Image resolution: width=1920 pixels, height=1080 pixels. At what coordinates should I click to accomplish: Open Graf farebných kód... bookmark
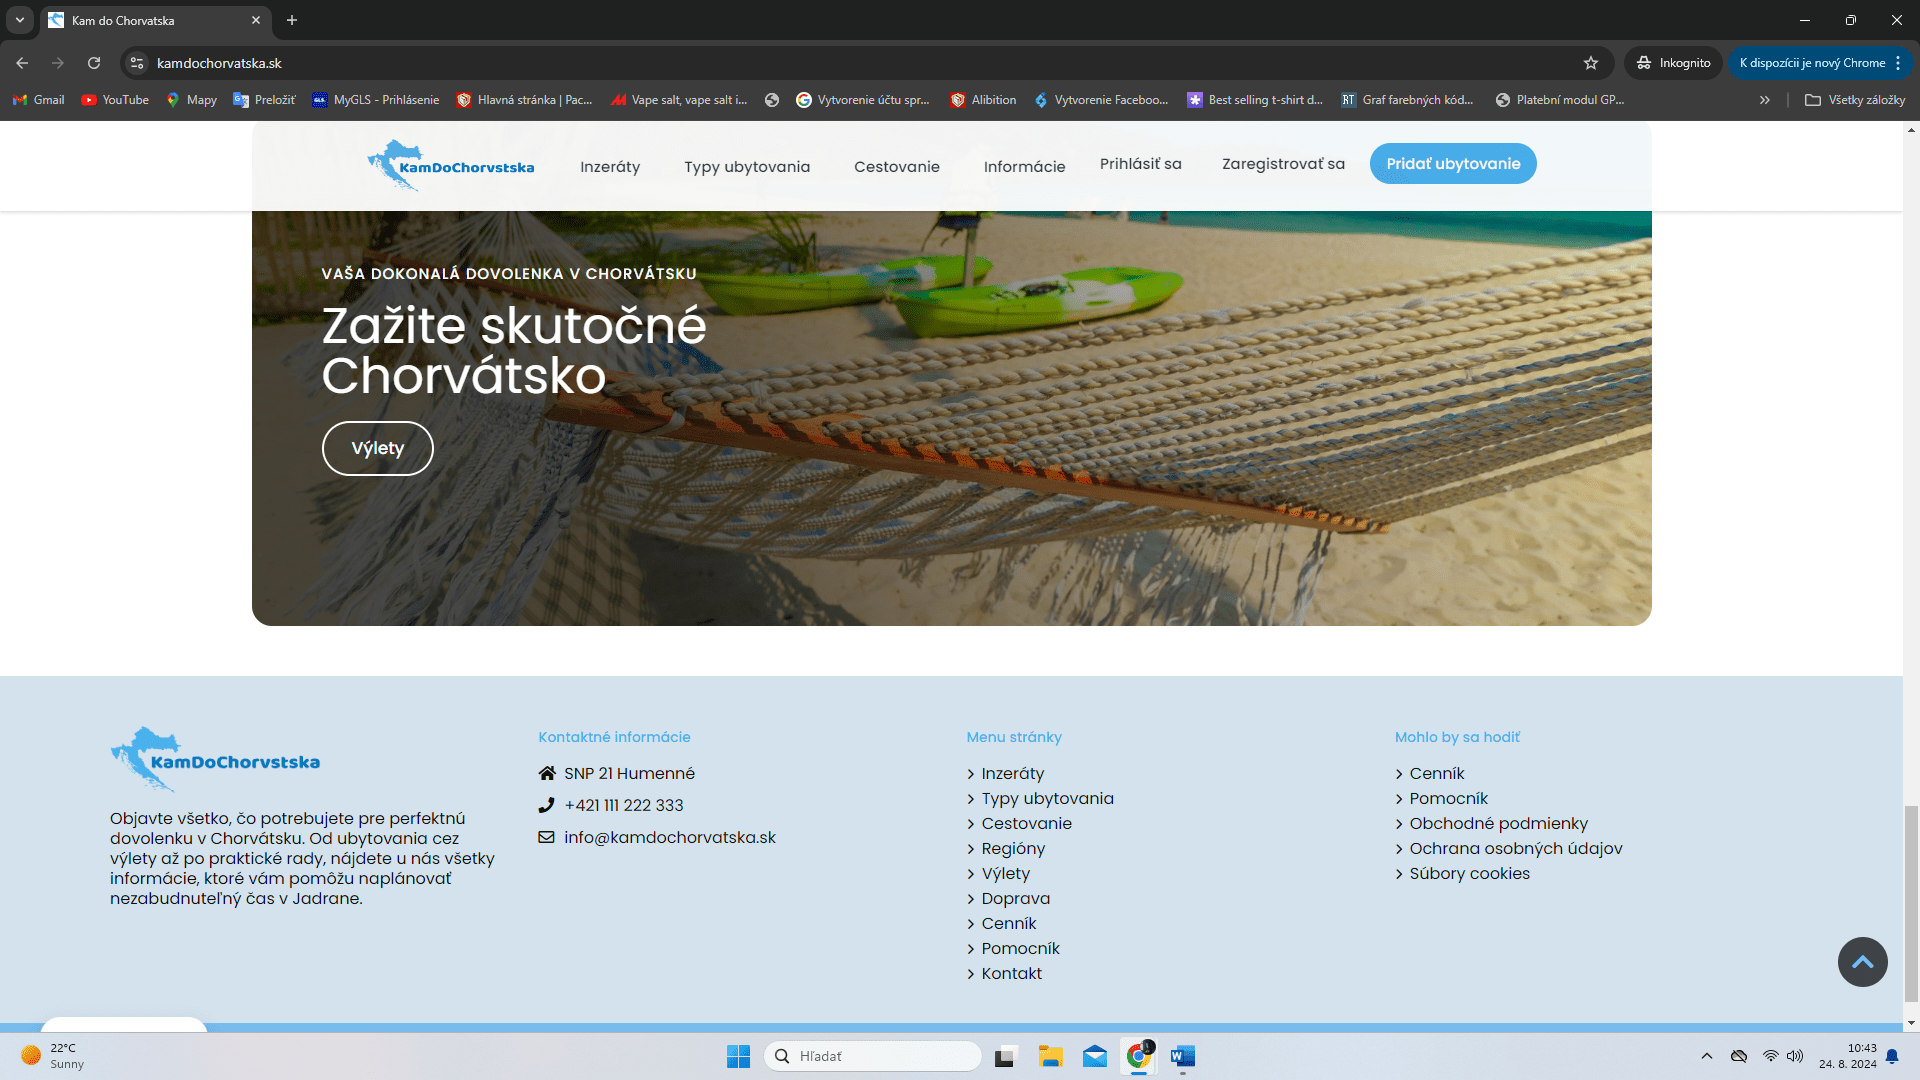(x=1407, y=100)
